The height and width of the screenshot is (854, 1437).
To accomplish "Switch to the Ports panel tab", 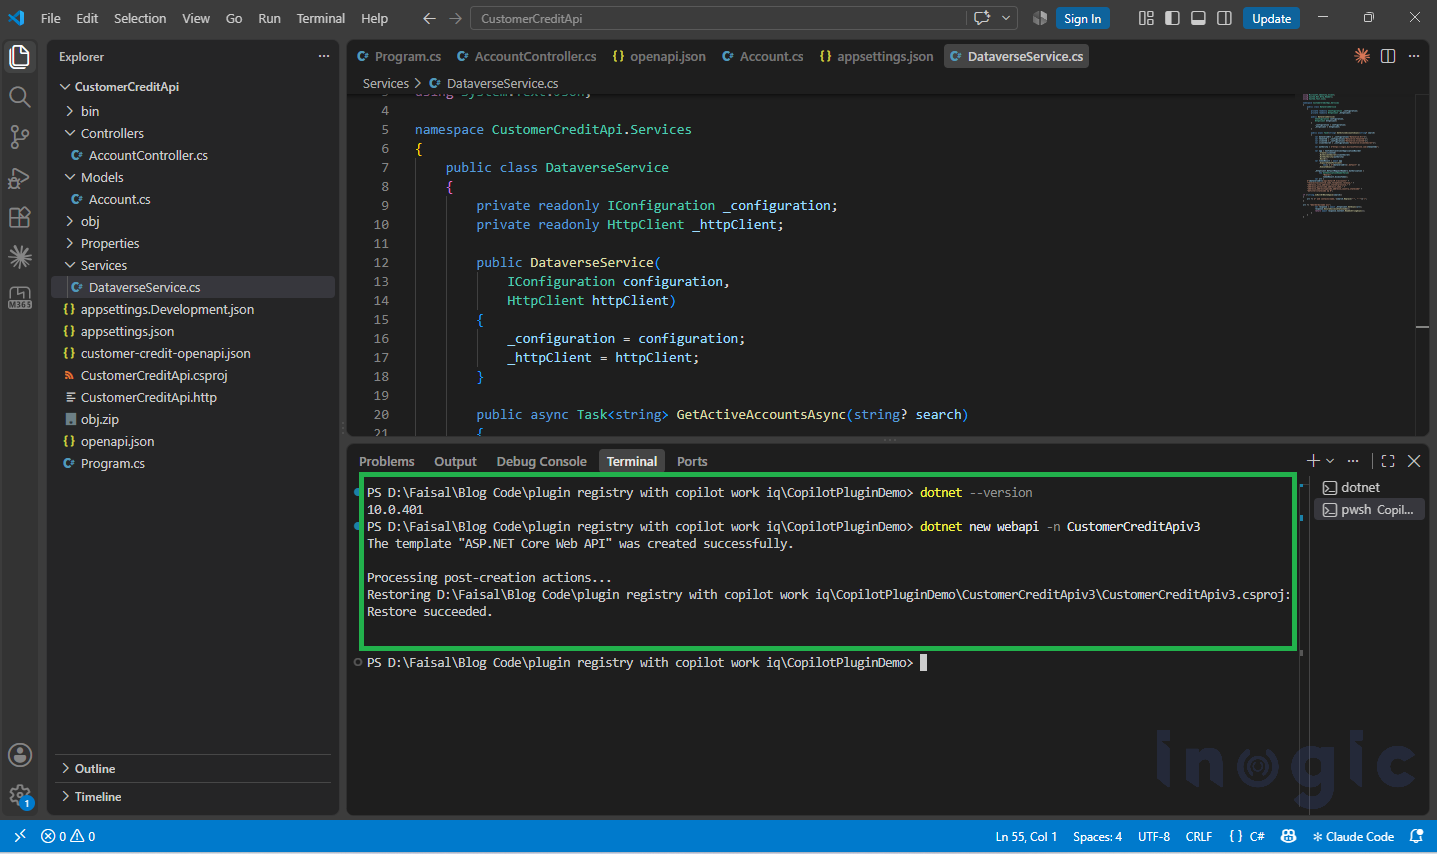I will pyautogui.click(x=692, y=461).
